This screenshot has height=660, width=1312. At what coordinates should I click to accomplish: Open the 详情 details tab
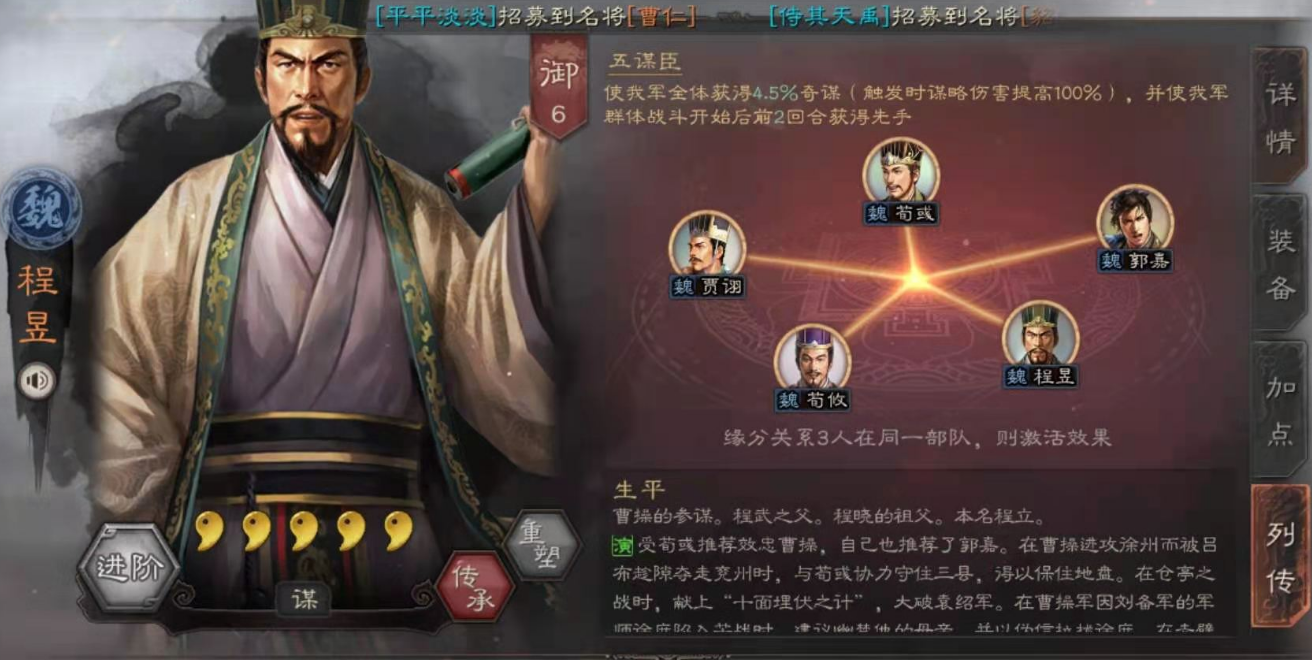[x=1281, y=117]
